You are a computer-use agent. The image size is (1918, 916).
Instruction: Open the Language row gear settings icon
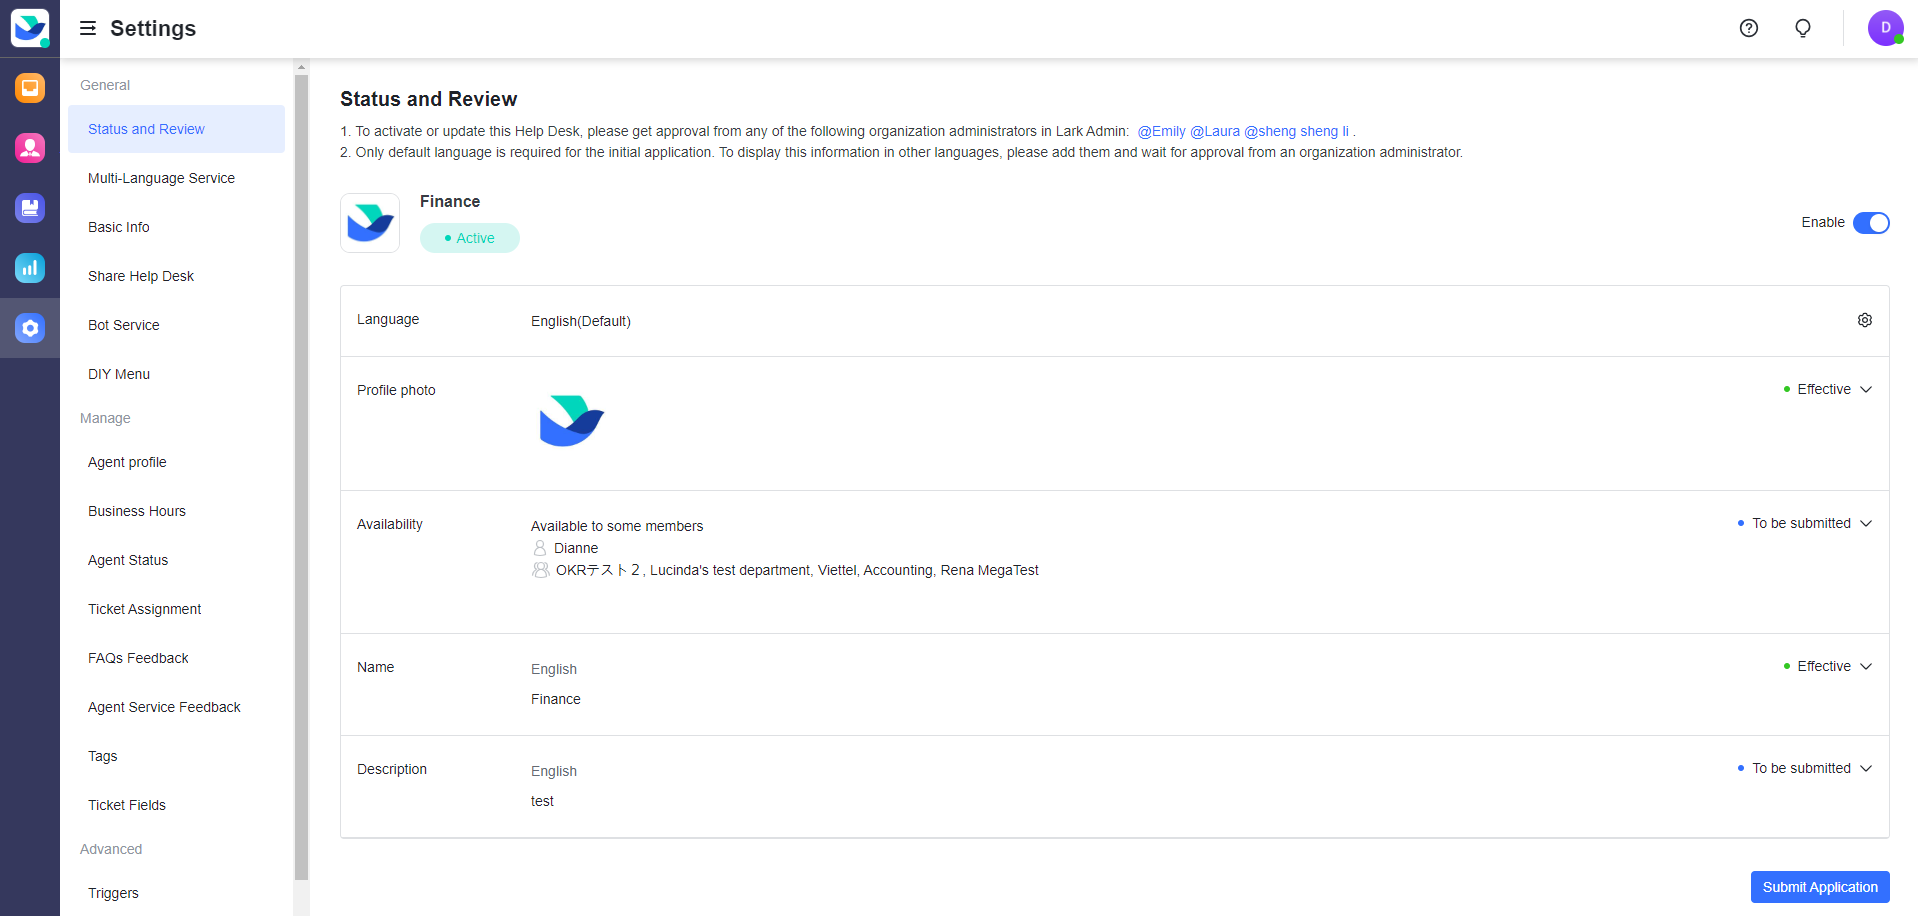1865,320
